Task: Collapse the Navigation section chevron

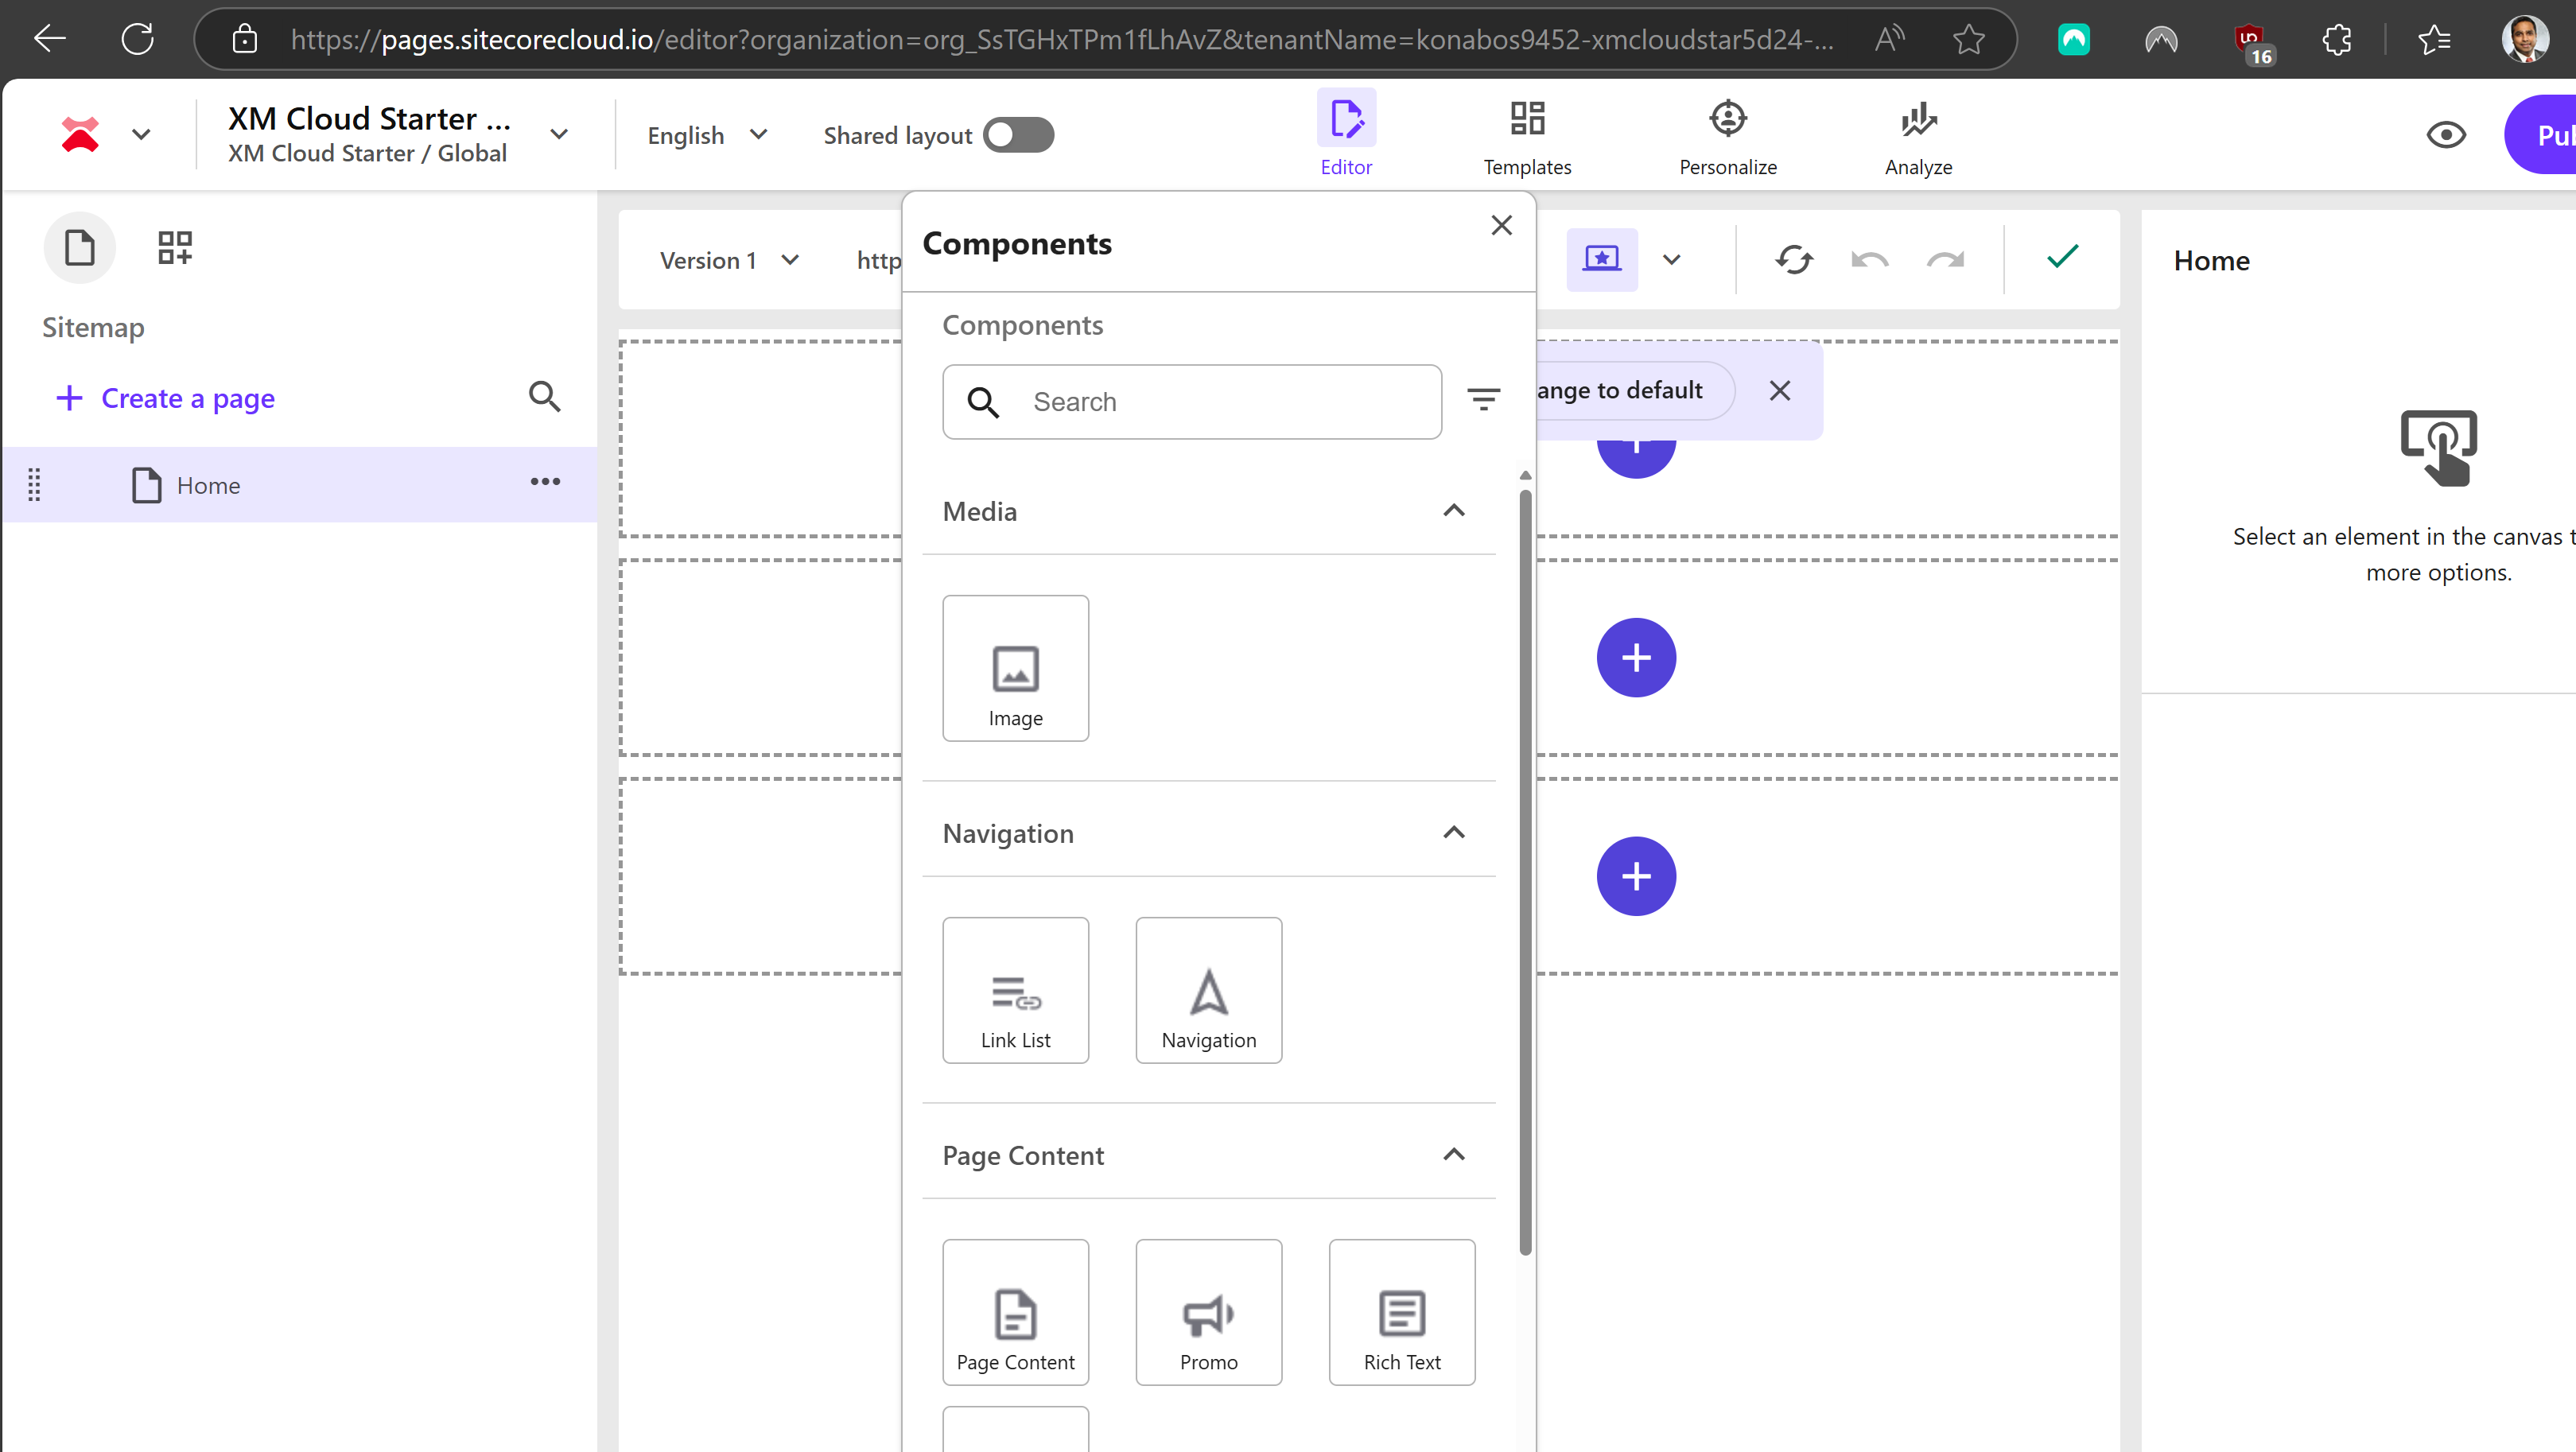Action: pos(1454,833)
